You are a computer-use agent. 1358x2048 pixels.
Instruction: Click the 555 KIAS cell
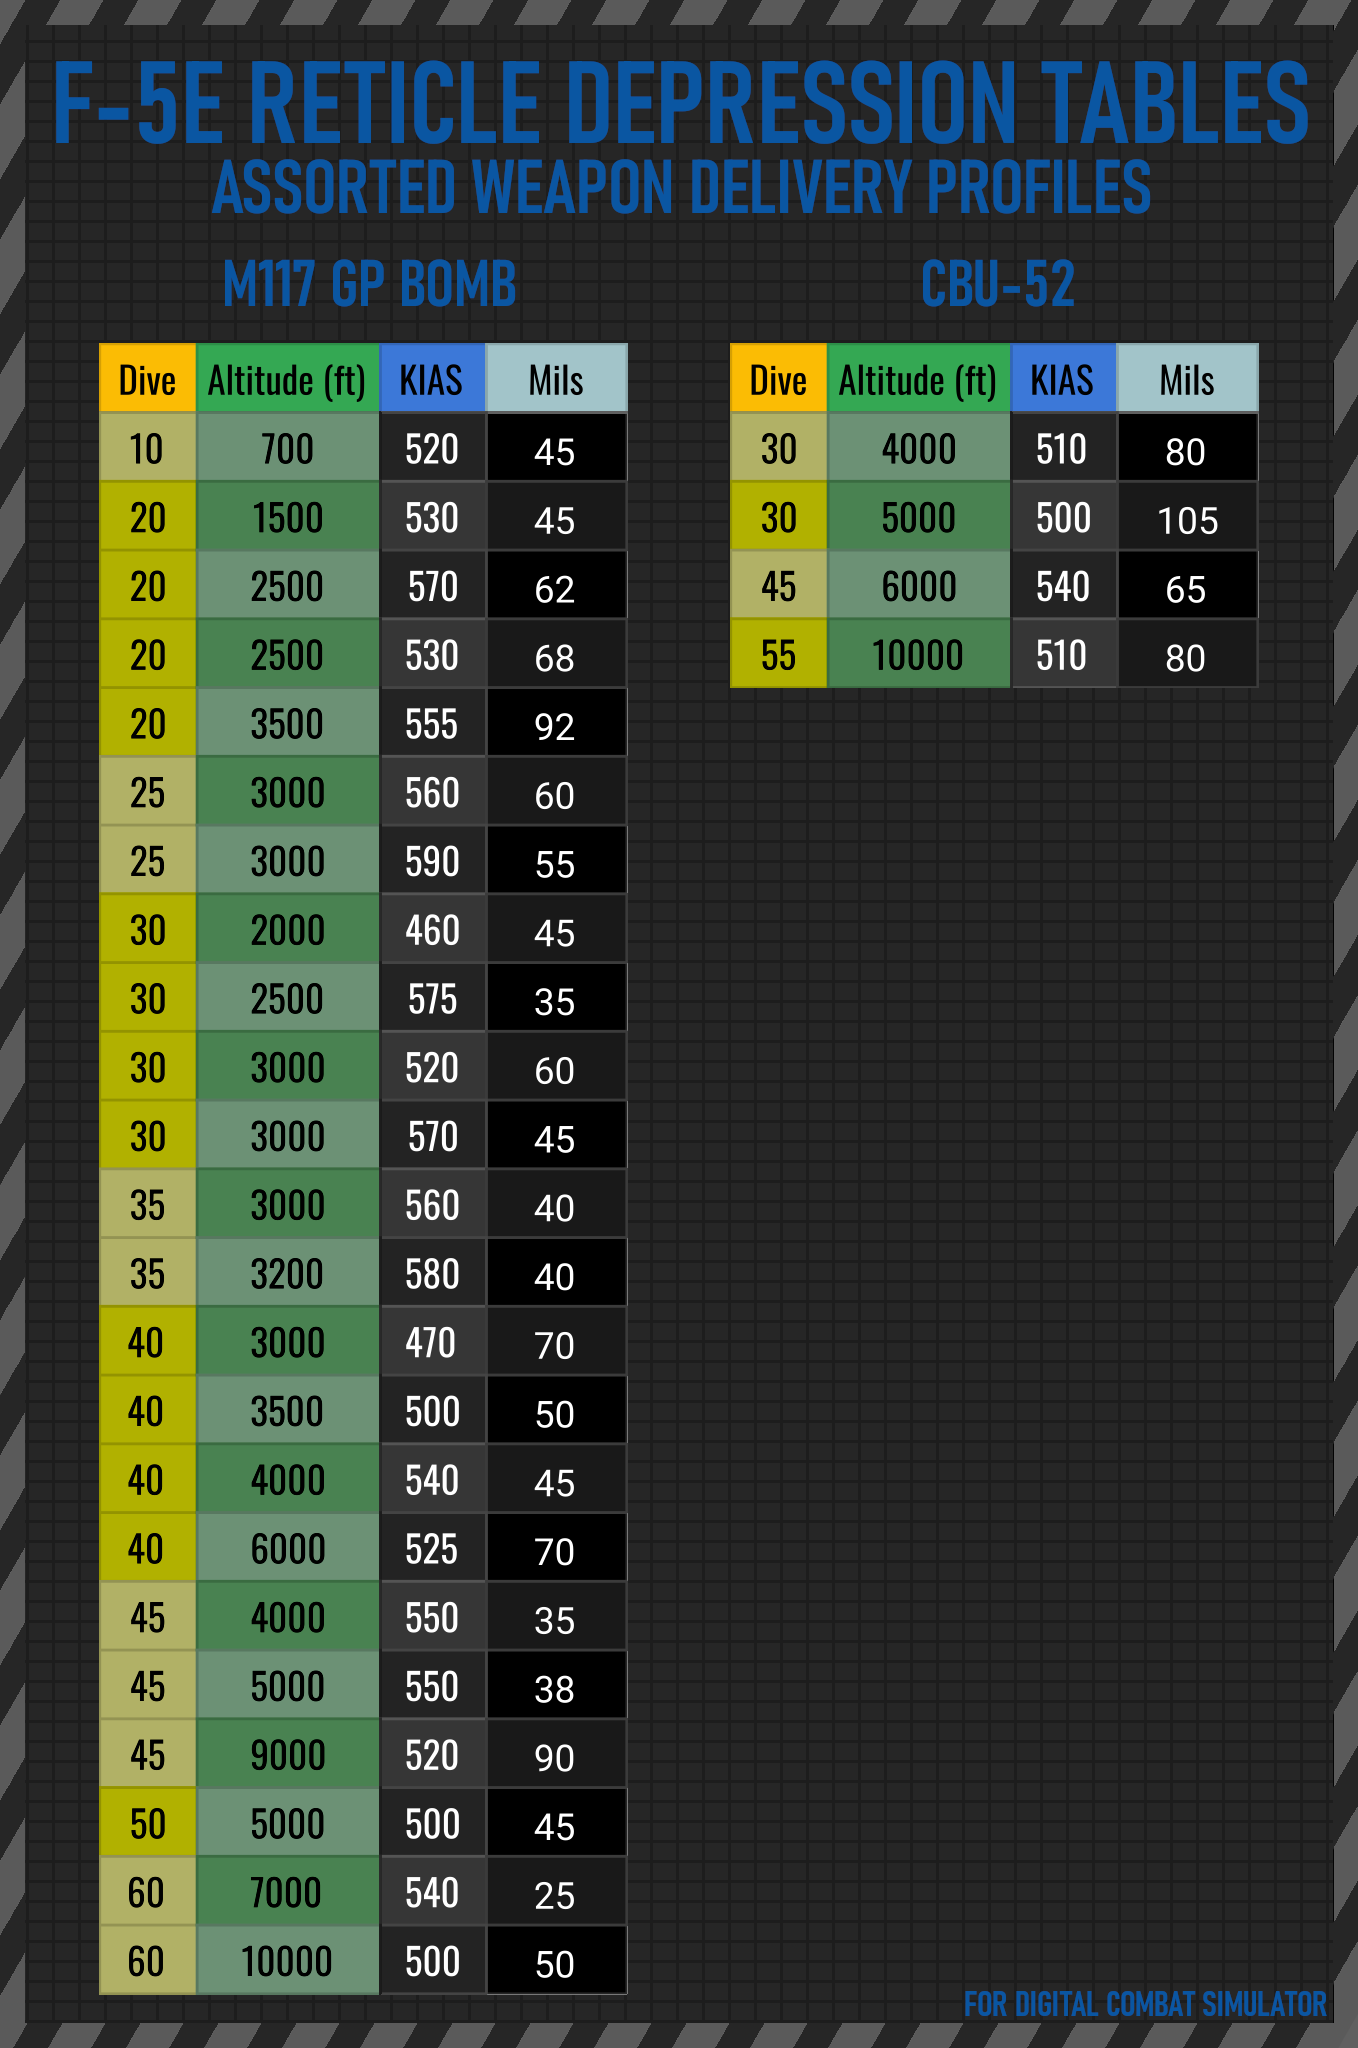[432, 723]
